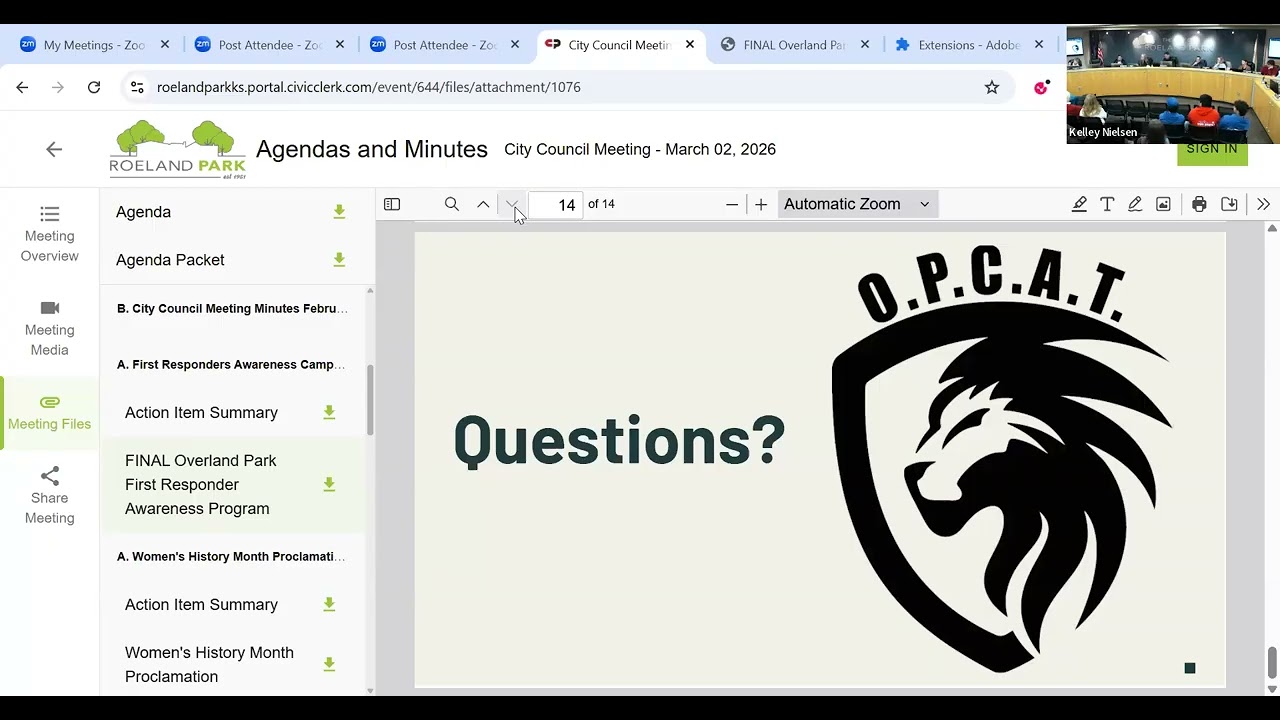
Task: Open Action Item Summary under Women's History
Action: 201,604
